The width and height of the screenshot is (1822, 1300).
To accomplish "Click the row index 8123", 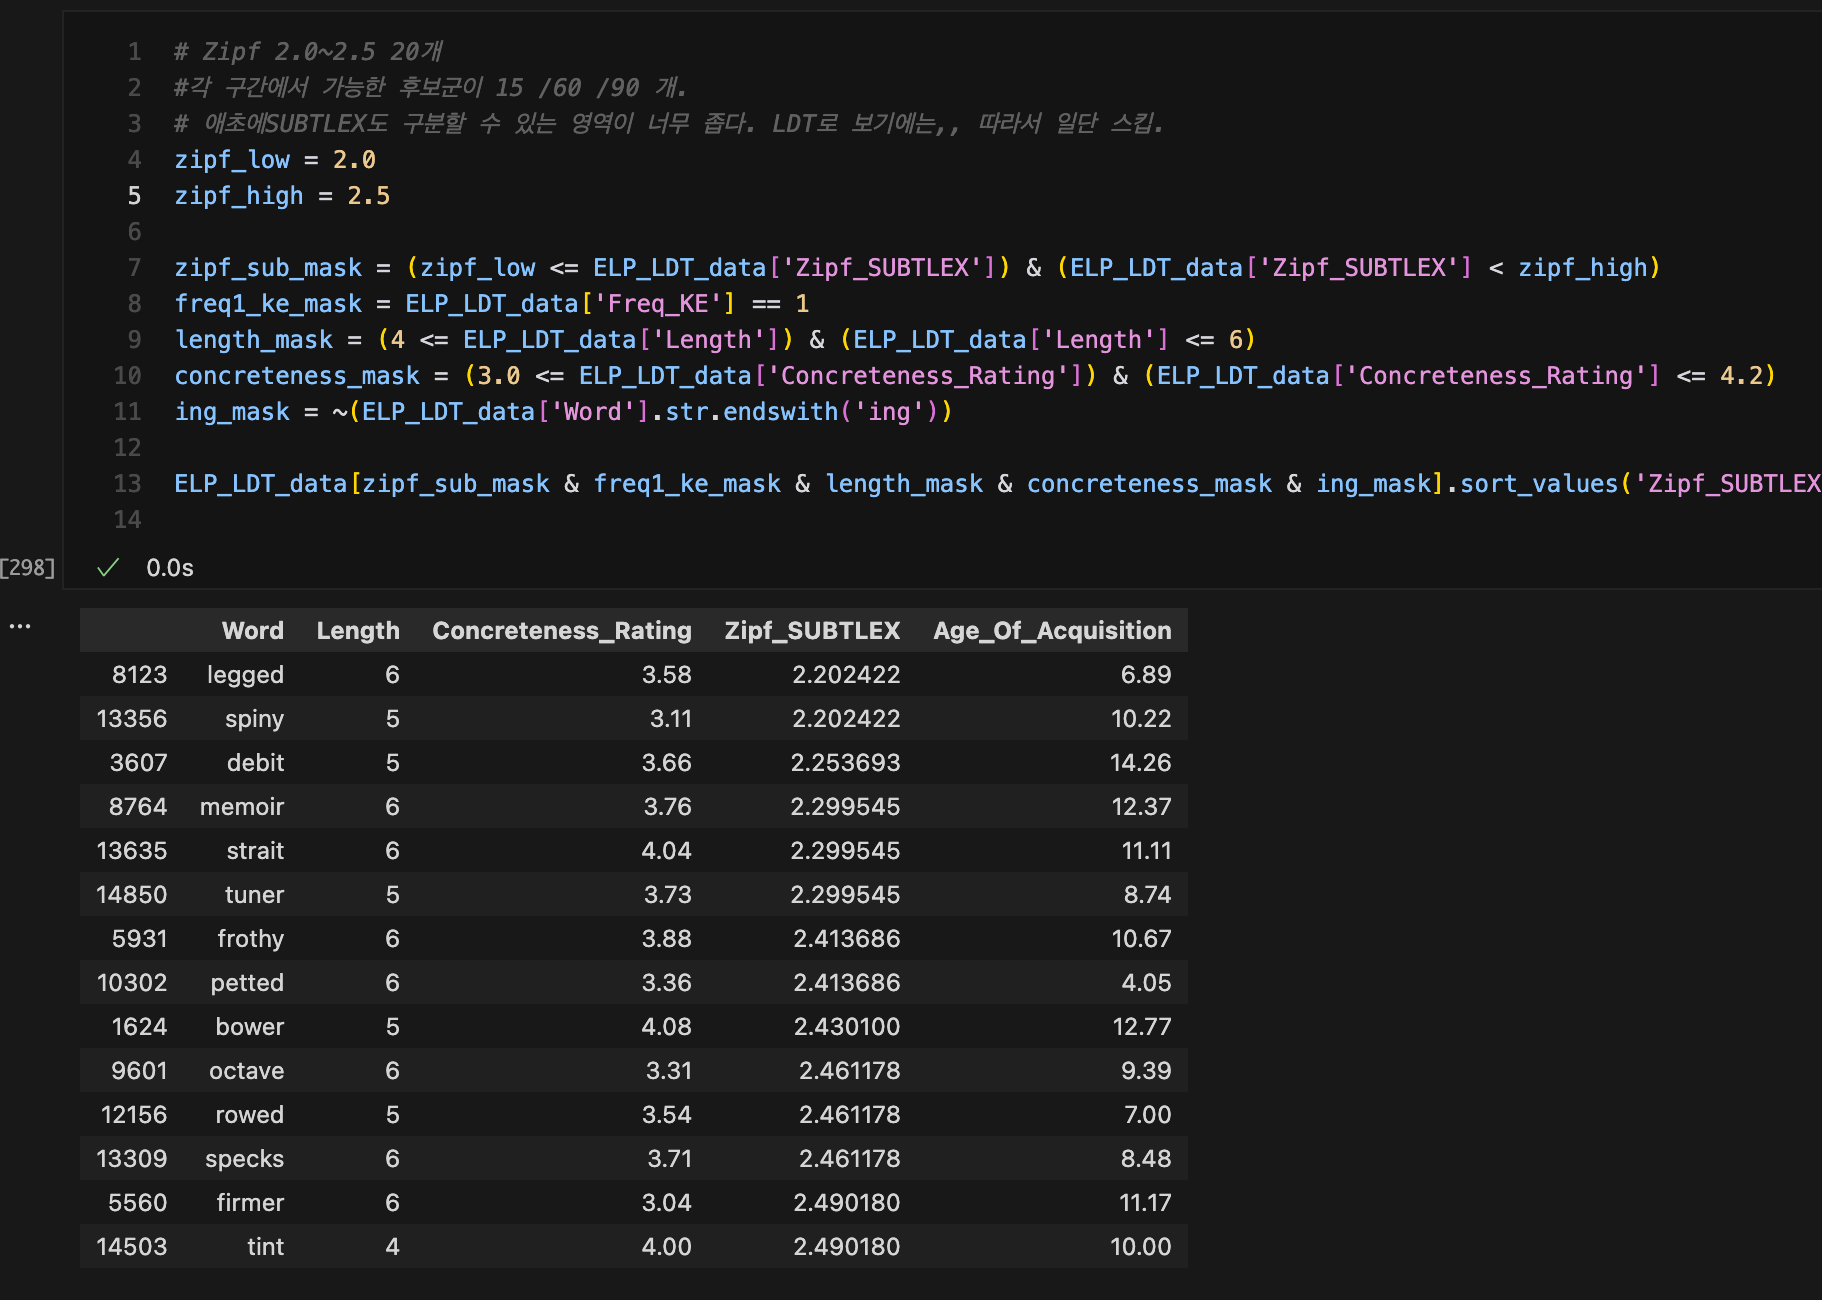I will [139, 675].
